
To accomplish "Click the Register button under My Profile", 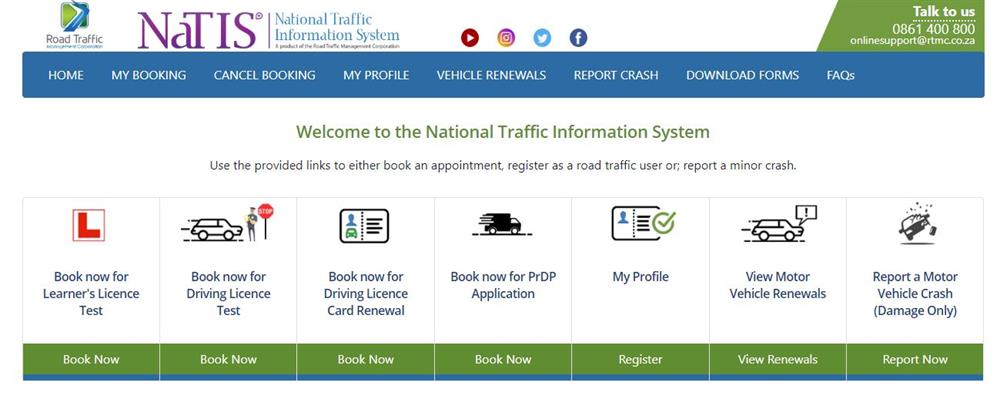I will (x=640, y=359).
